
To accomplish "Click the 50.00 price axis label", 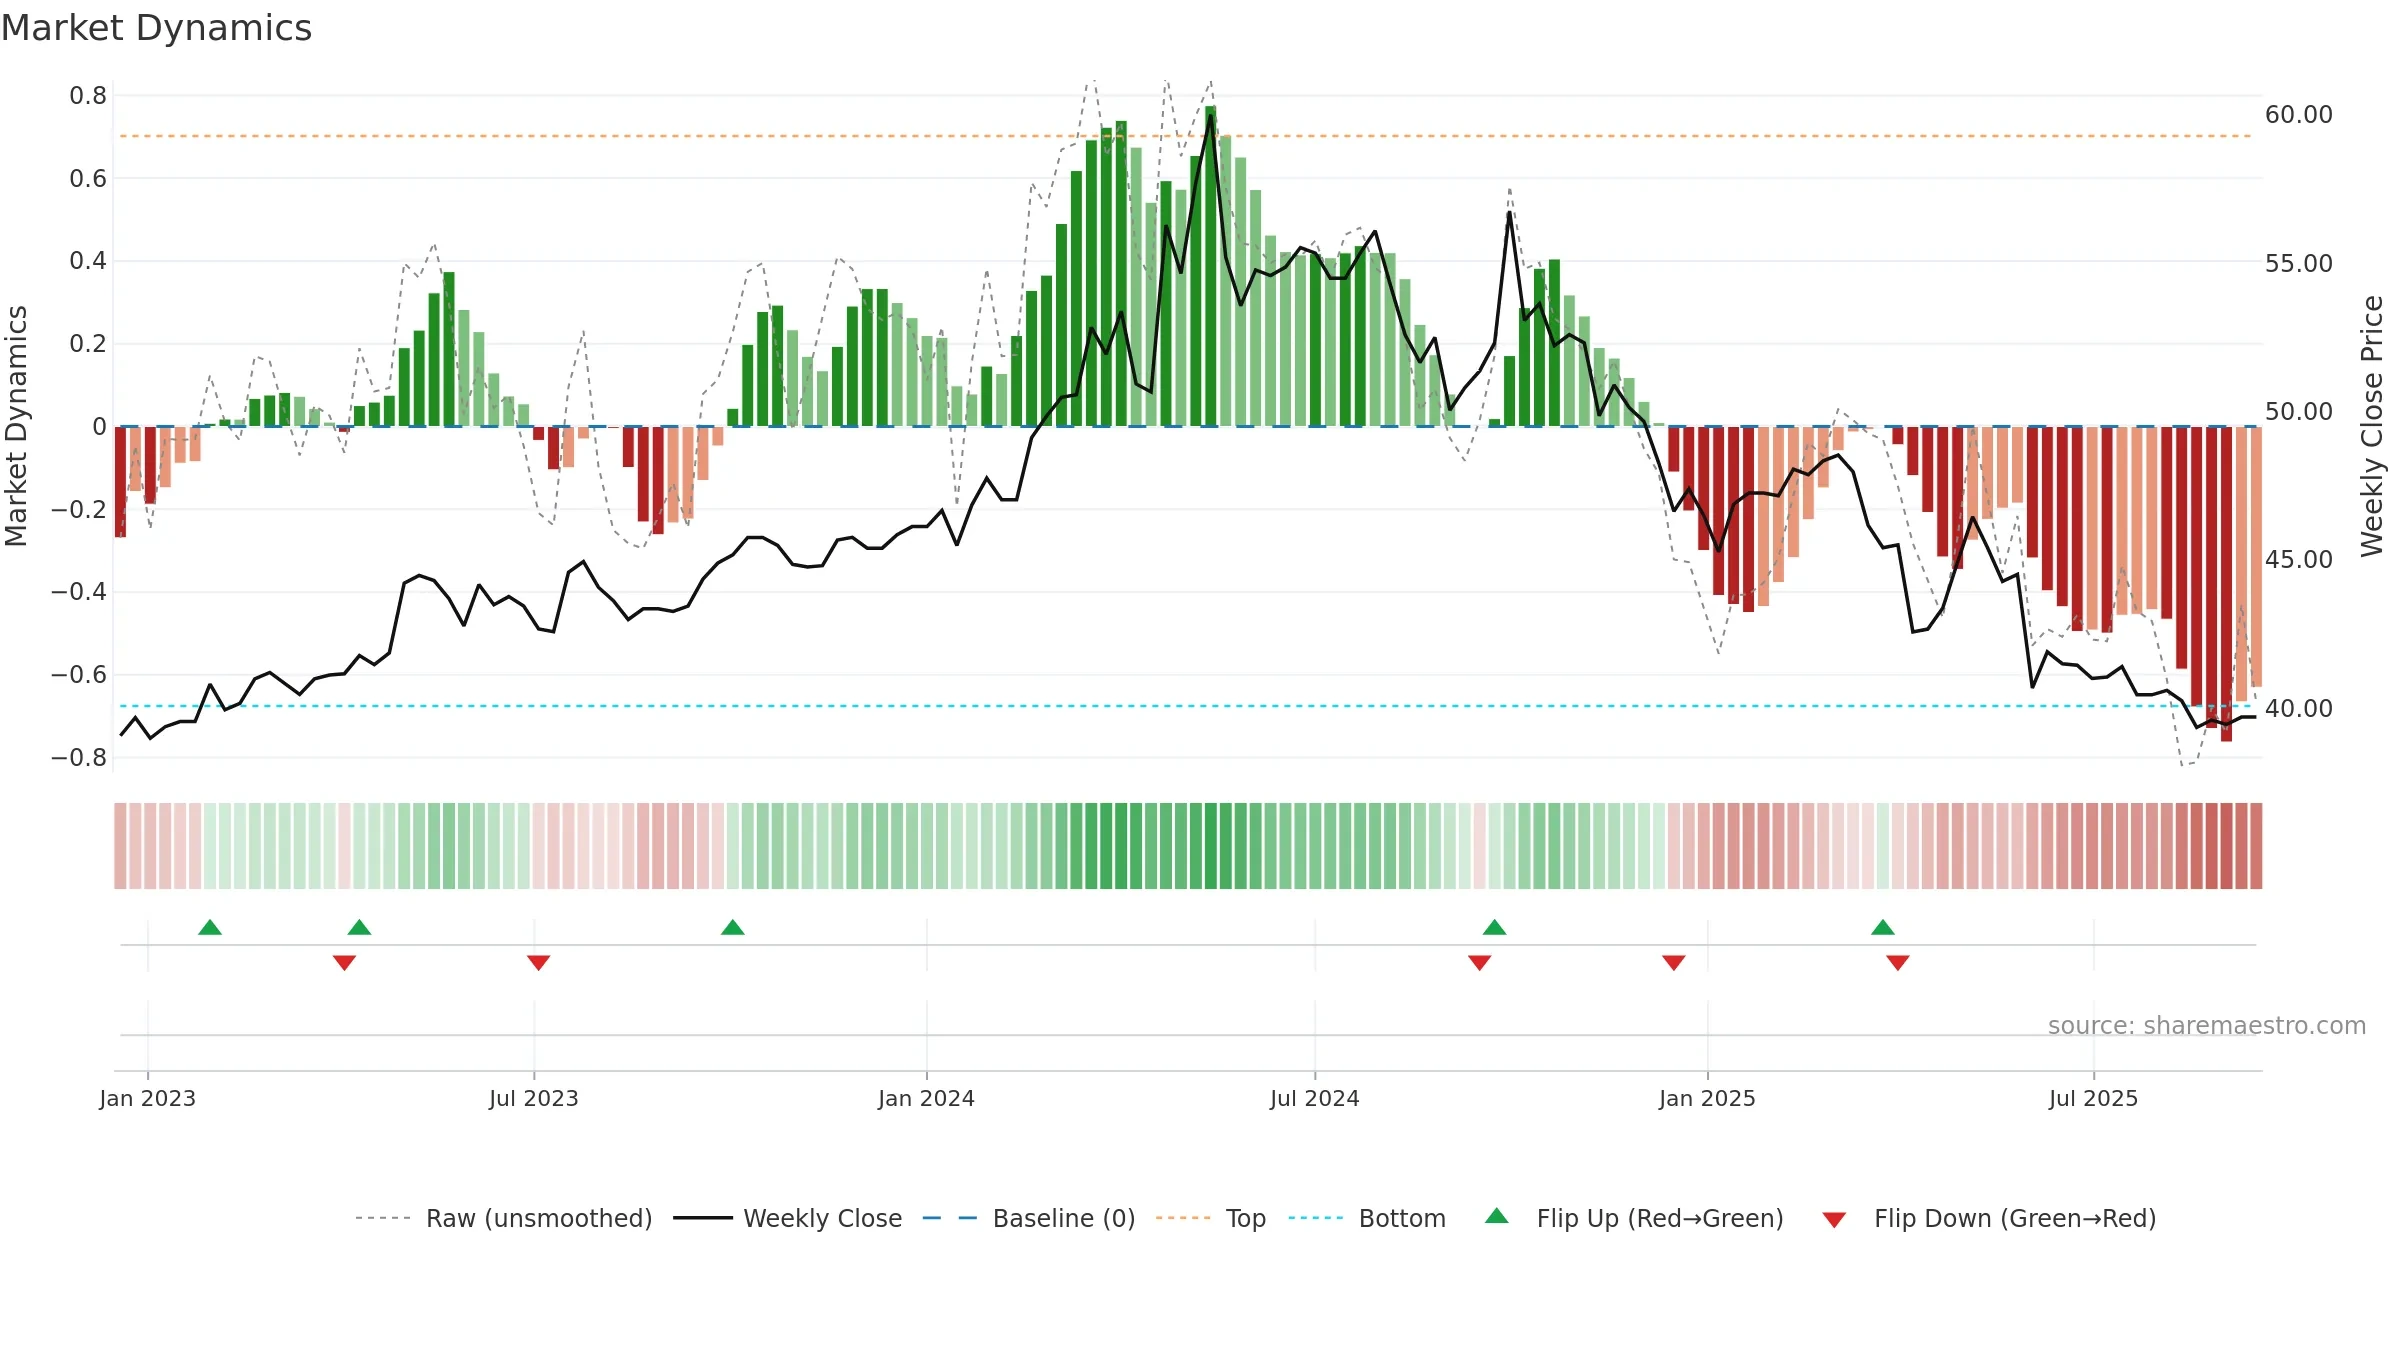I will (x=2299, y=411).
